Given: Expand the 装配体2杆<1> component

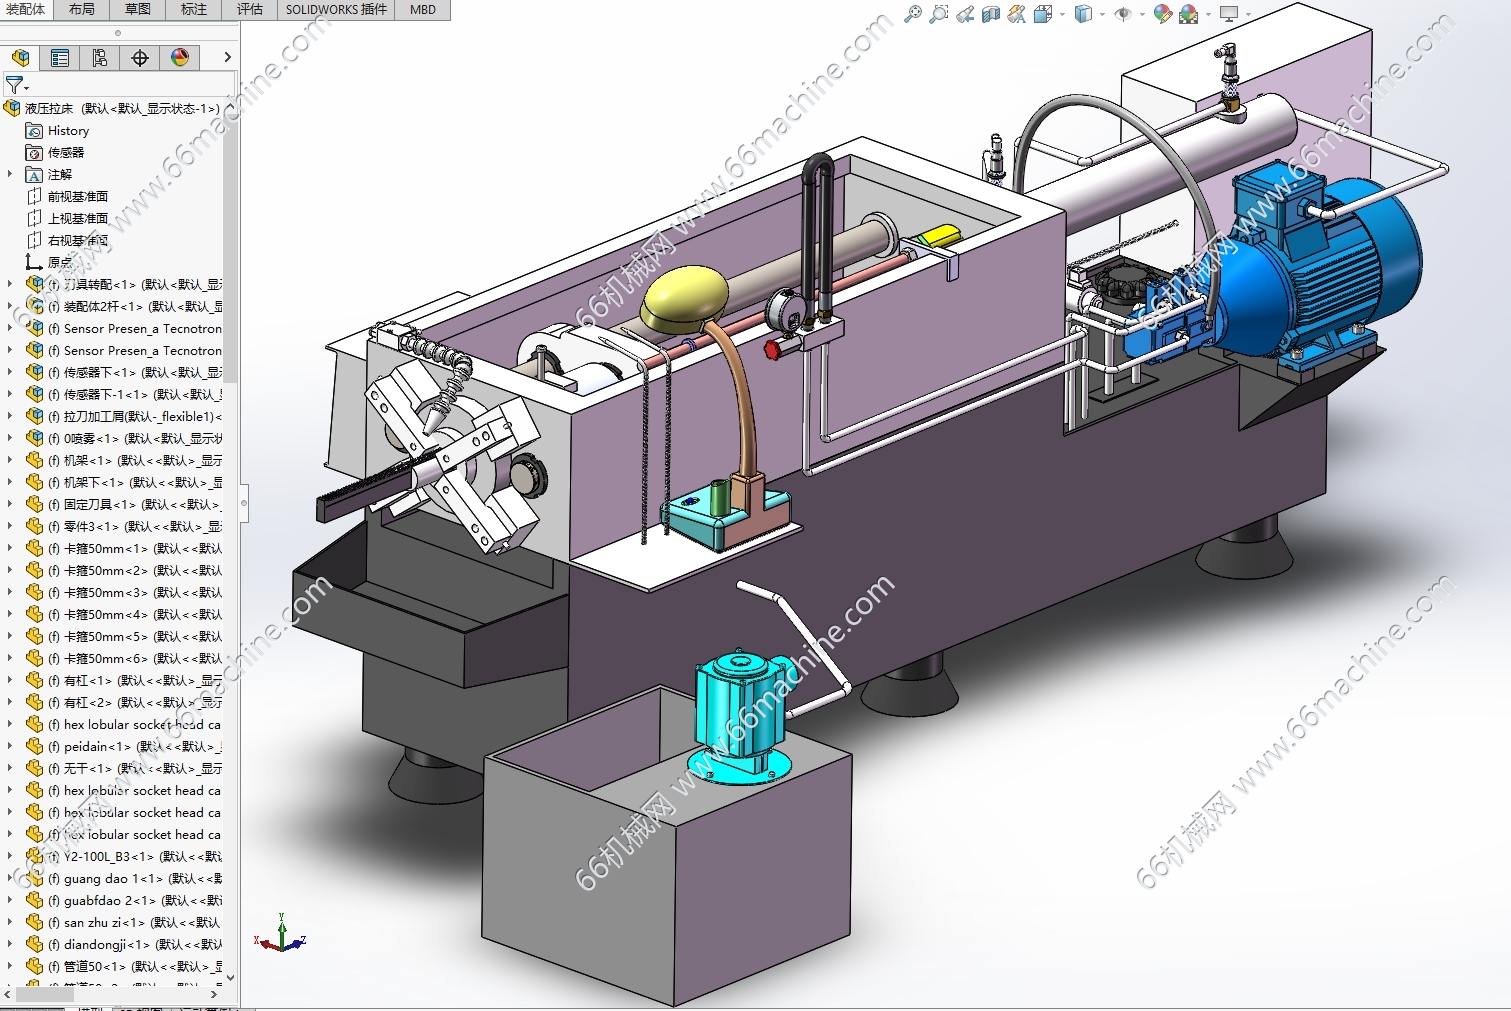Looking at the screenshot, I should tap(10, 306).
